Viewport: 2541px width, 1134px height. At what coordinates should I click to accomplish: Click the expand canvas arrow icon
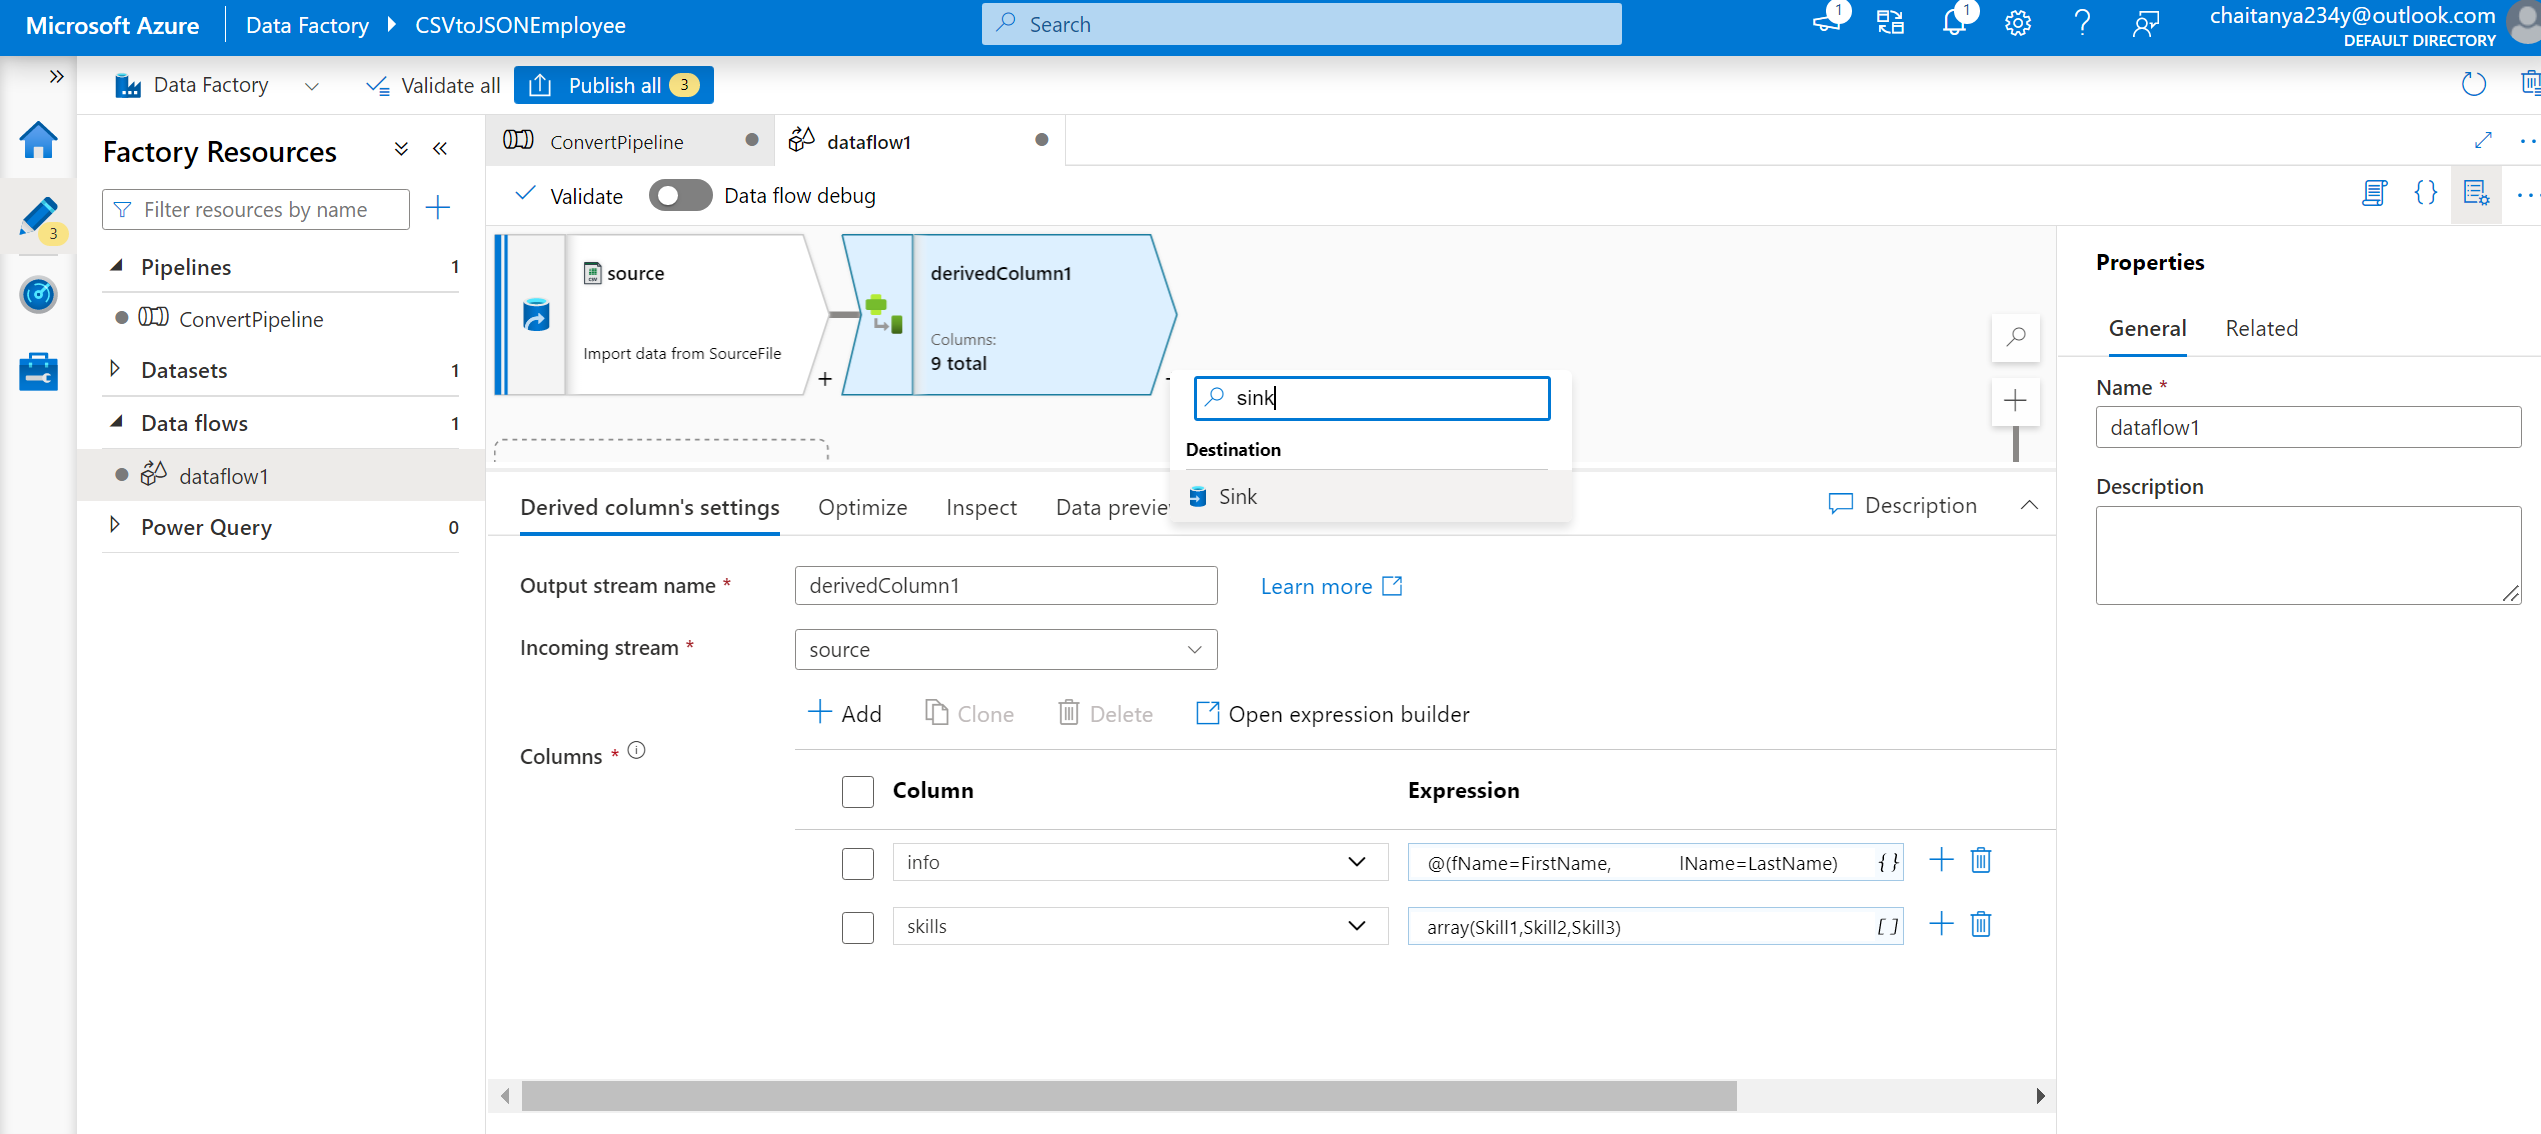2482,140
